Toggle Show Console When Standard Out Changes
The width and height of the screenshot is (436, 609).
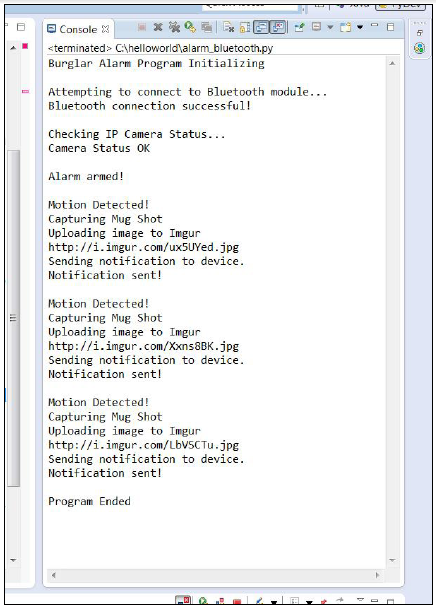pyautogui.click(x=261, y=27)
